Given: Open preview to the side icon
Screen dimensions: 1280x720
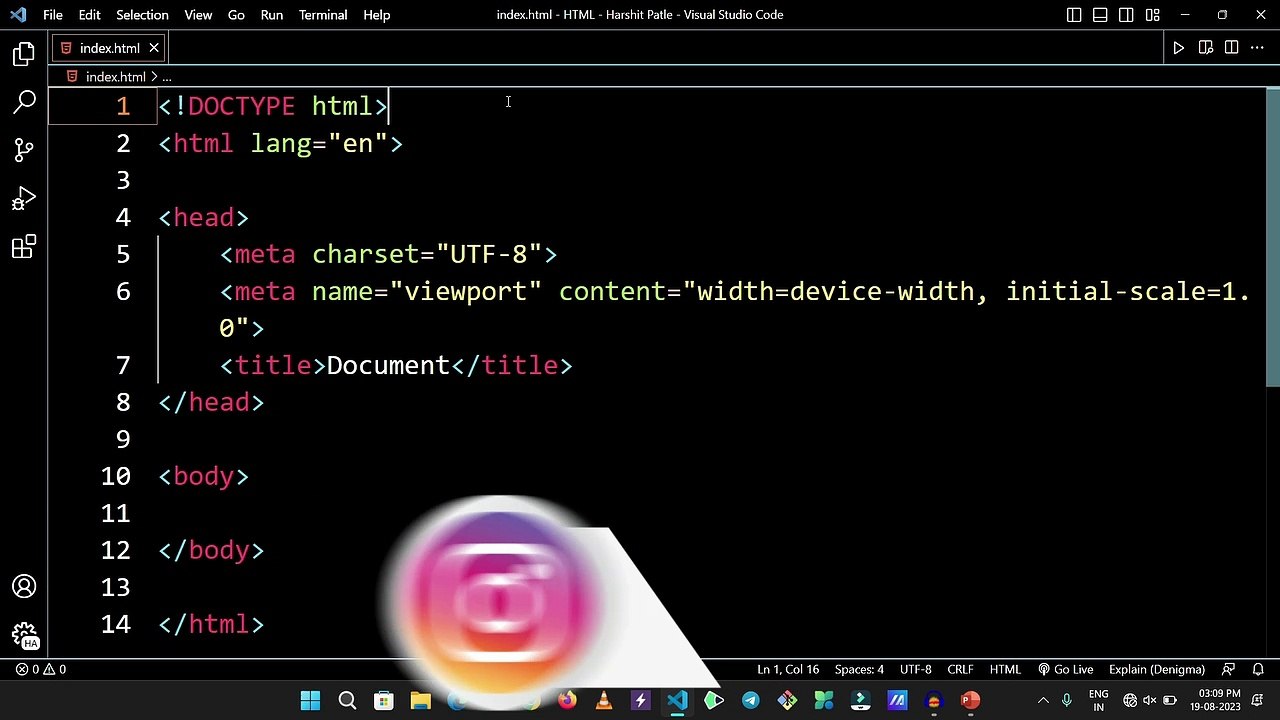Looking at the screenshot, I should pos(1205,48).
